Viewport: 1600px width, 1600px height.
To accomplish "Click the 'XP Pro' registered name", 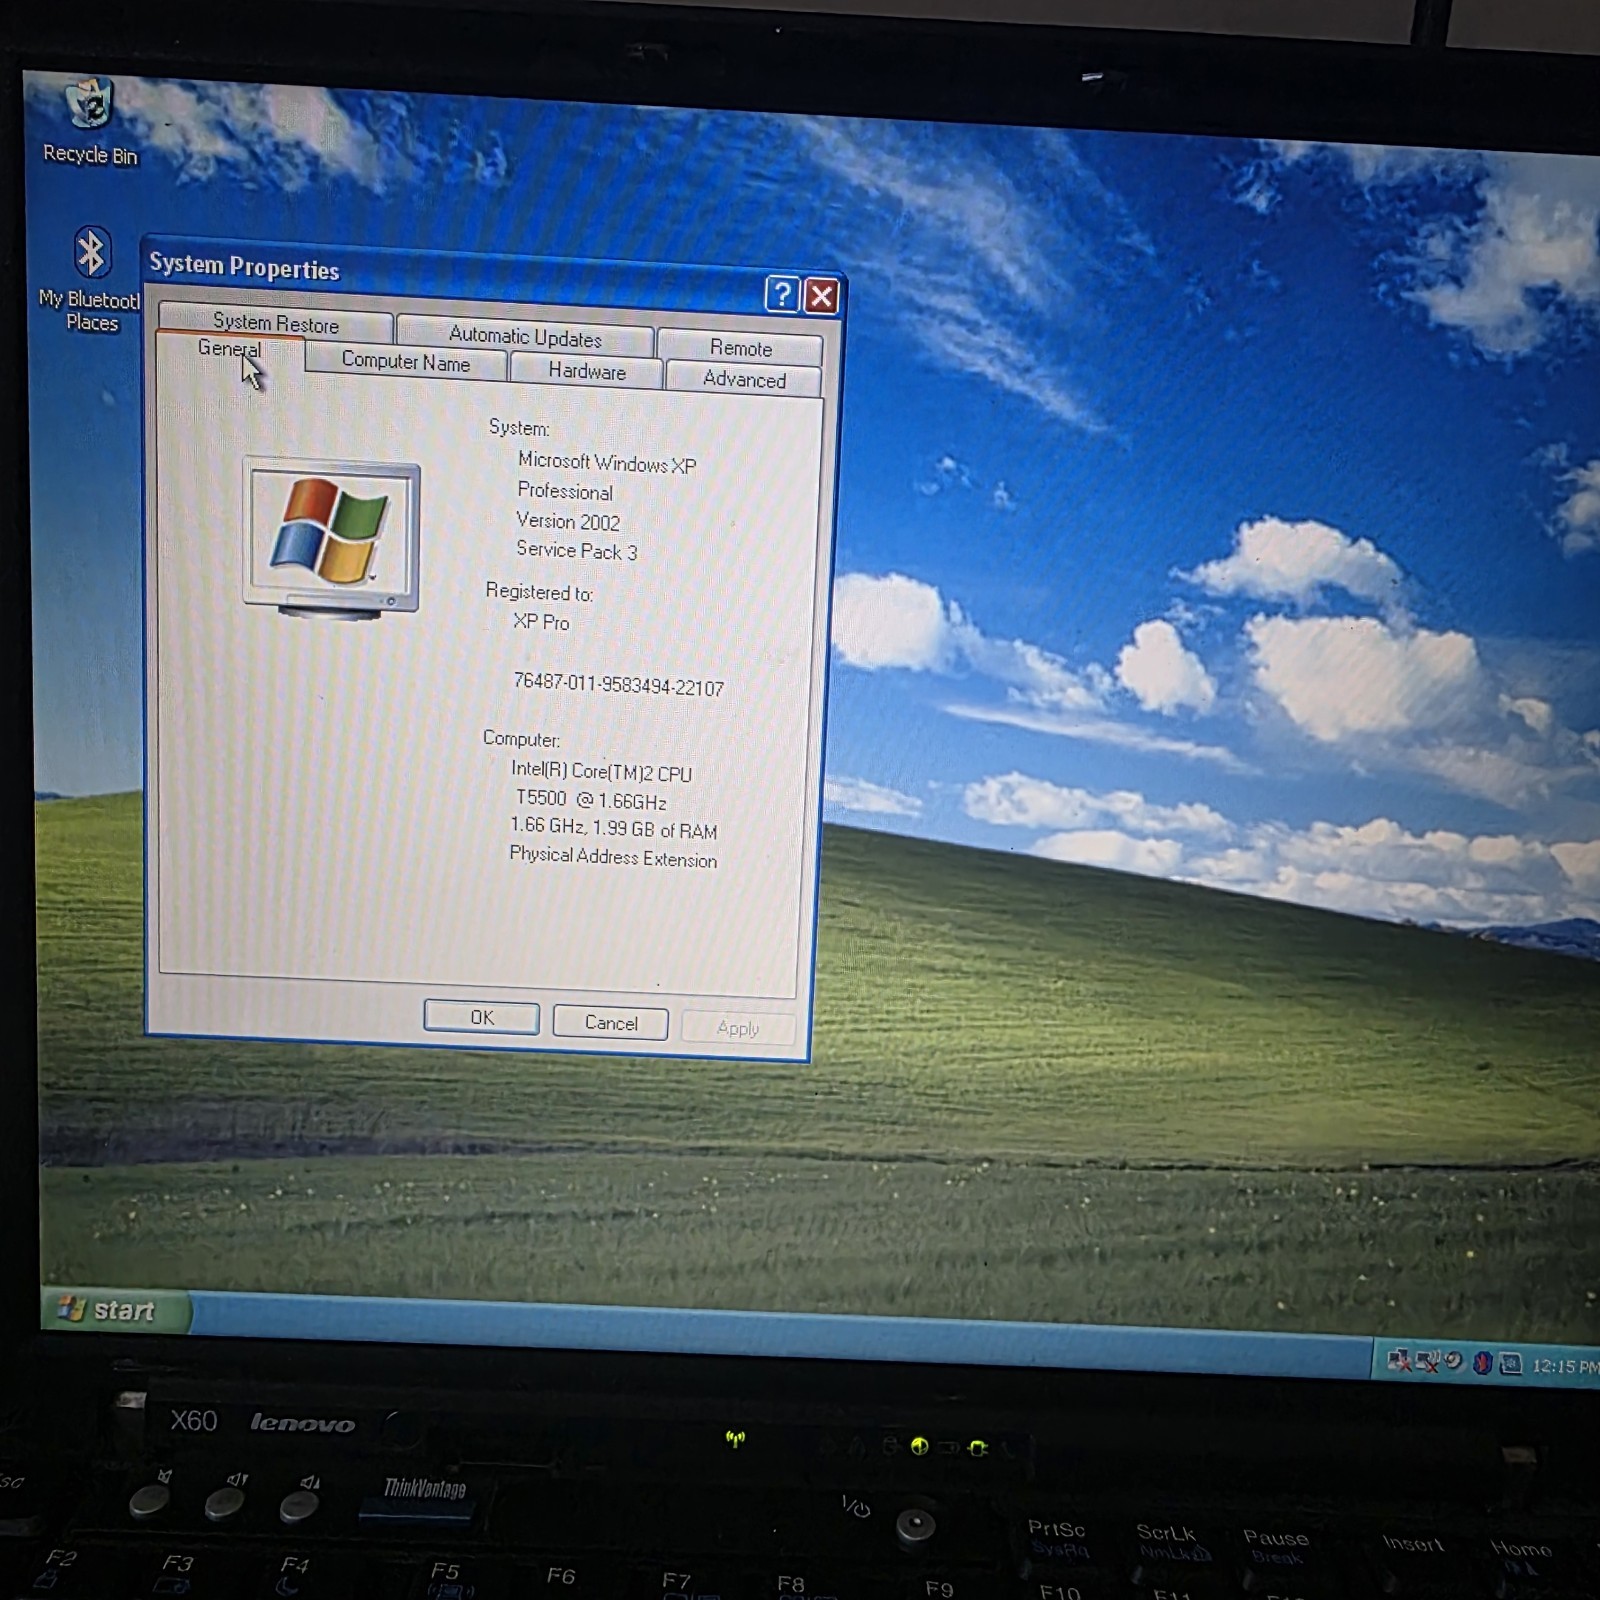I will tap(541, 622).
